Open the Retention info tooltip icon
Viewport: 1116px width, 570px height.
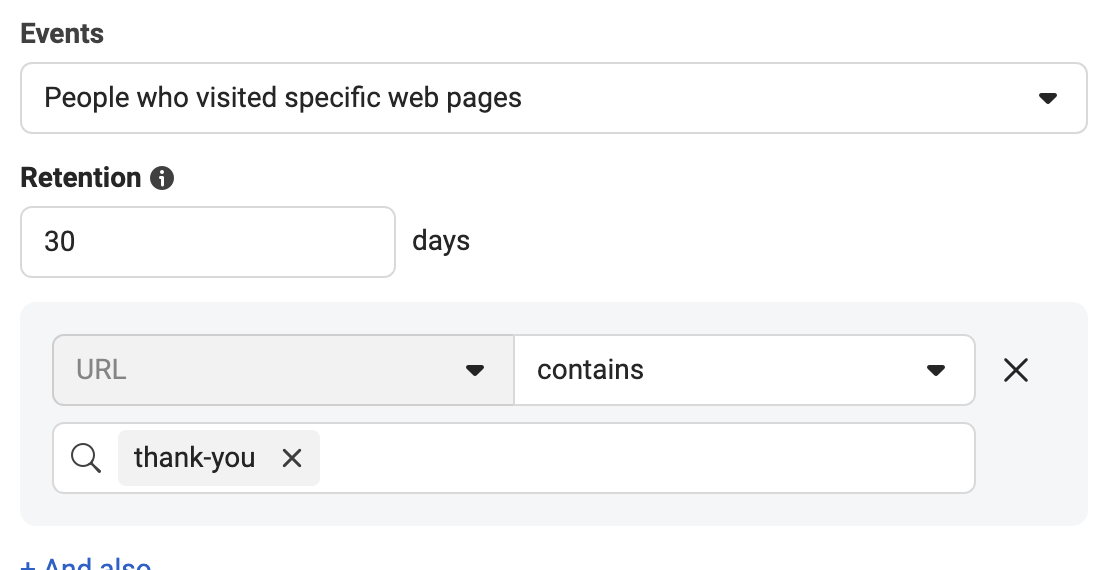tap(162, 178)
